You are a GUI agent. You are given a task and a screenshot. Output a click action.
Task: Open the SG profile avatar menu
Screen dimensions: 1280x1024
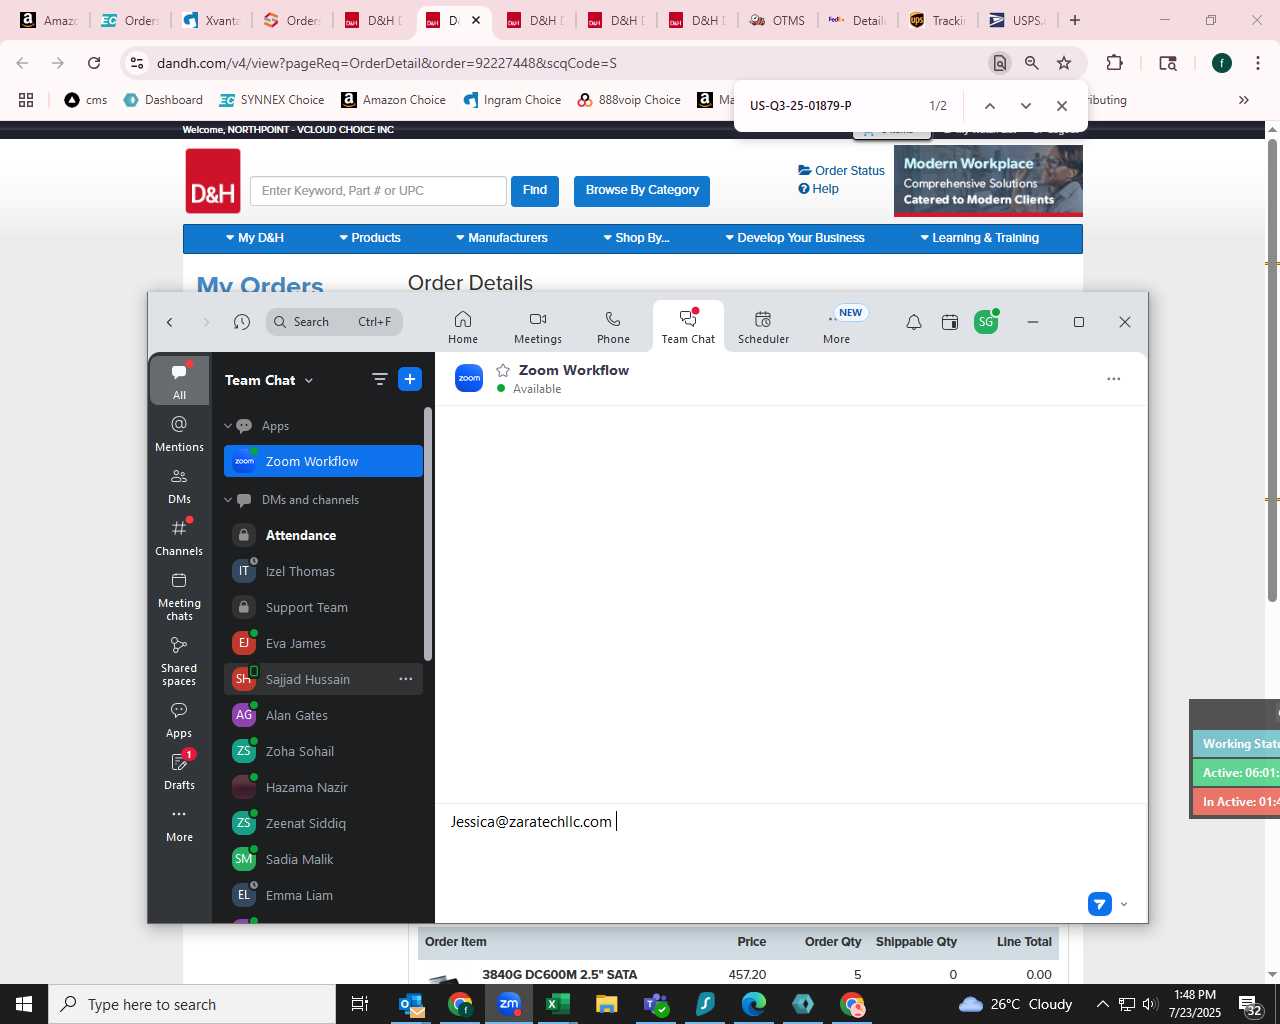[986, 322]
